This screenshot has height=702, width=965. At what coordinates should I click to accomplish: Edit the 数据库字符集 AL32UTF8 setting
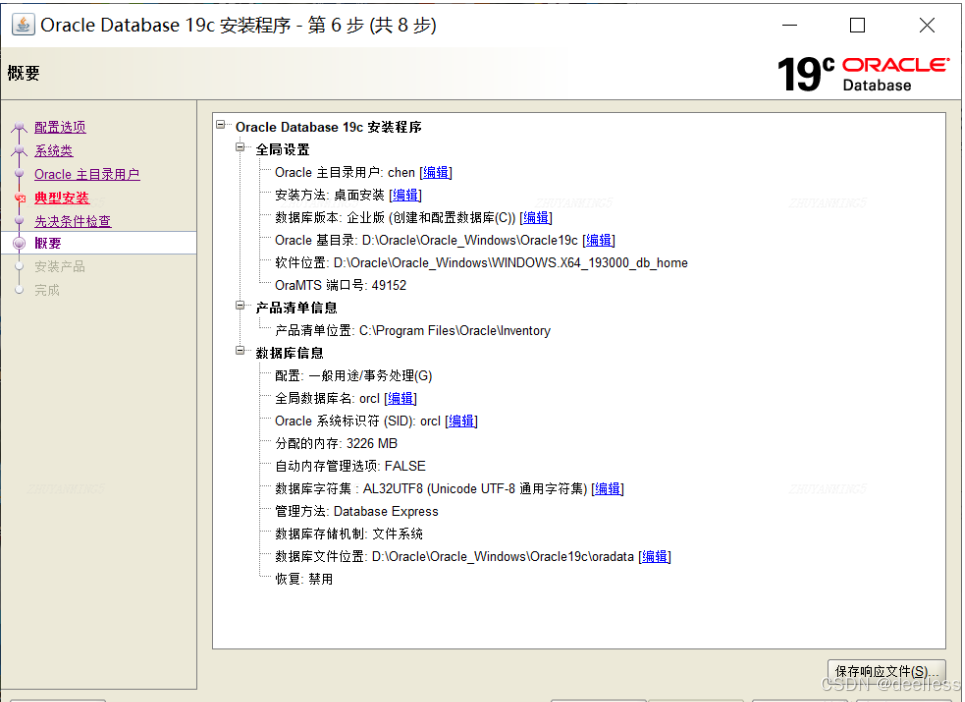[x=607, y=489]
